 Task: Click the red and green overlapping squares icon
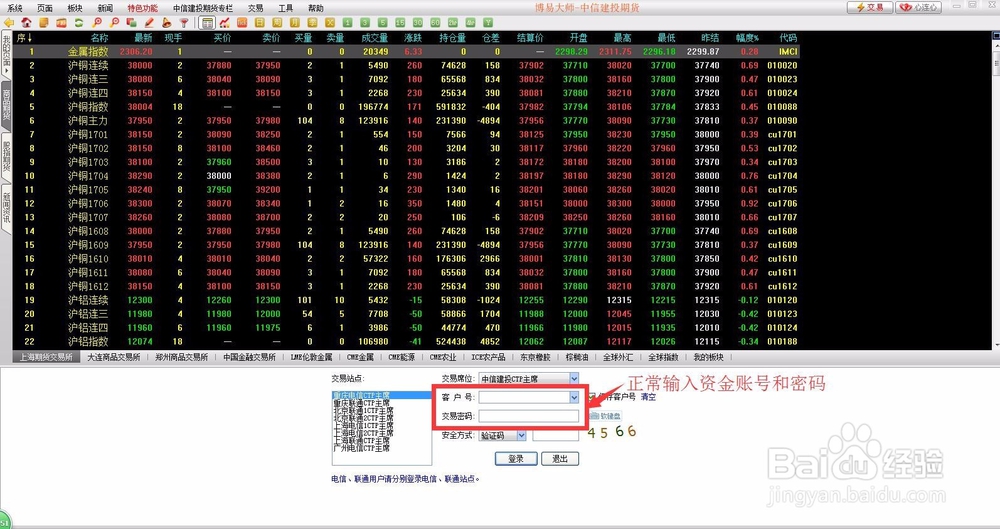pos(131,23)
